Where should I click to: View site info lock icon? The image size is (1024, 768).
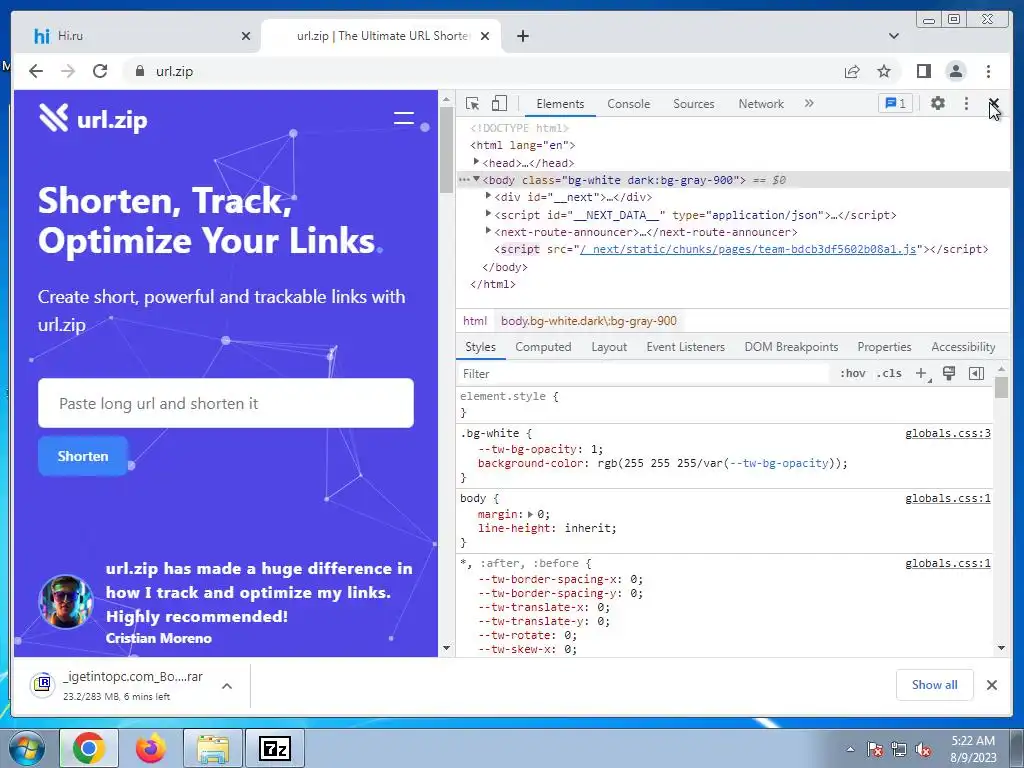coord(139,71)
